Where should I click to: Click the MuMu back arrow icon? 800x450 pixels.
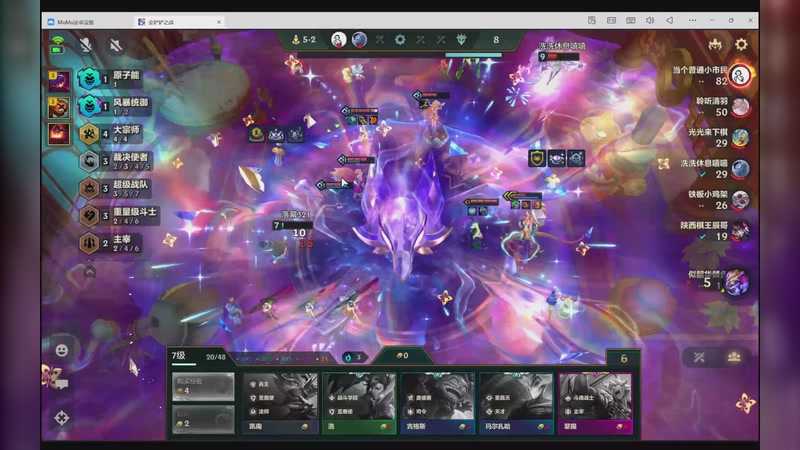pos(669,20)
